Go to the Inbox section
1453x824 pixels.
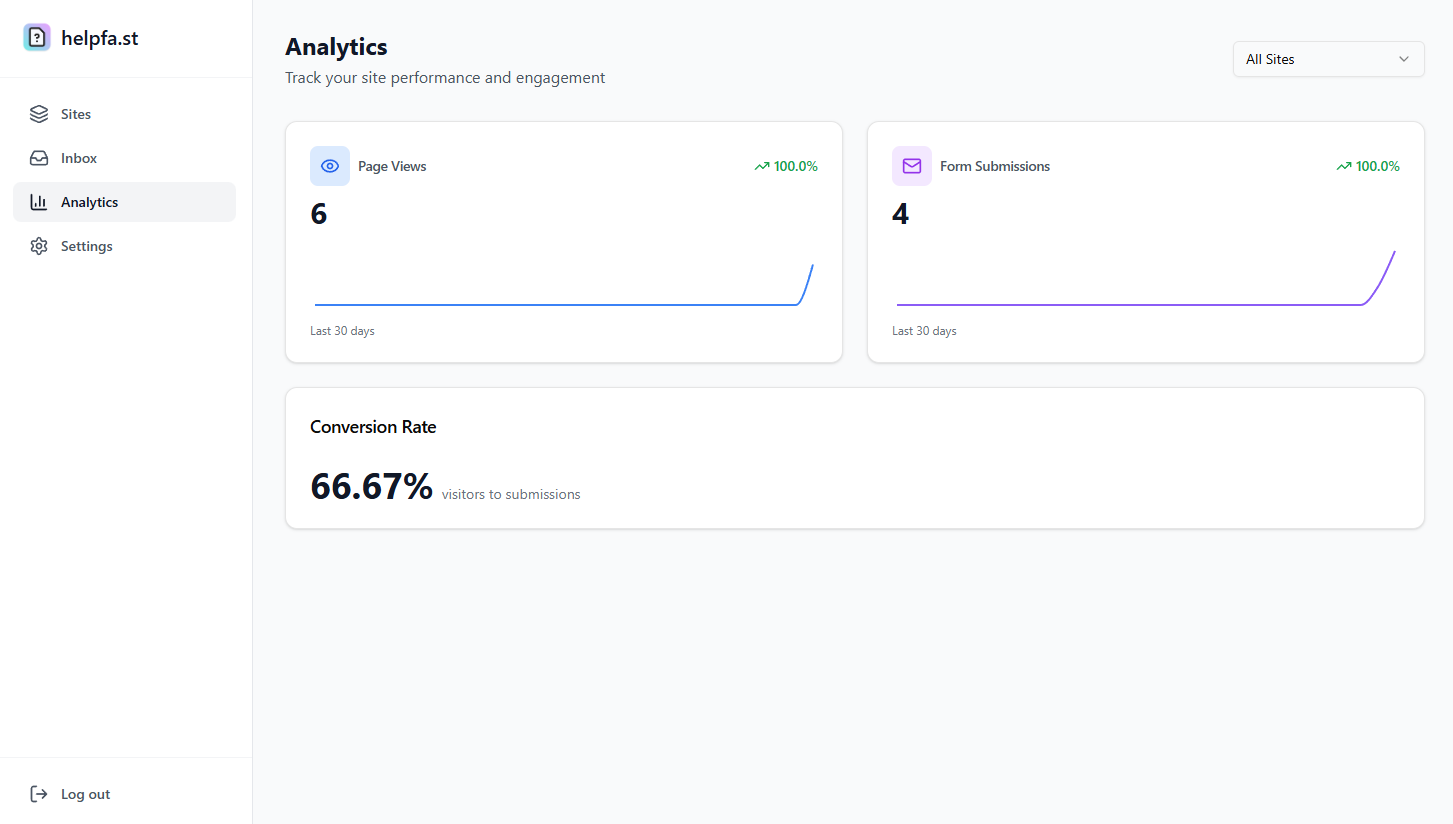(124, 158)
